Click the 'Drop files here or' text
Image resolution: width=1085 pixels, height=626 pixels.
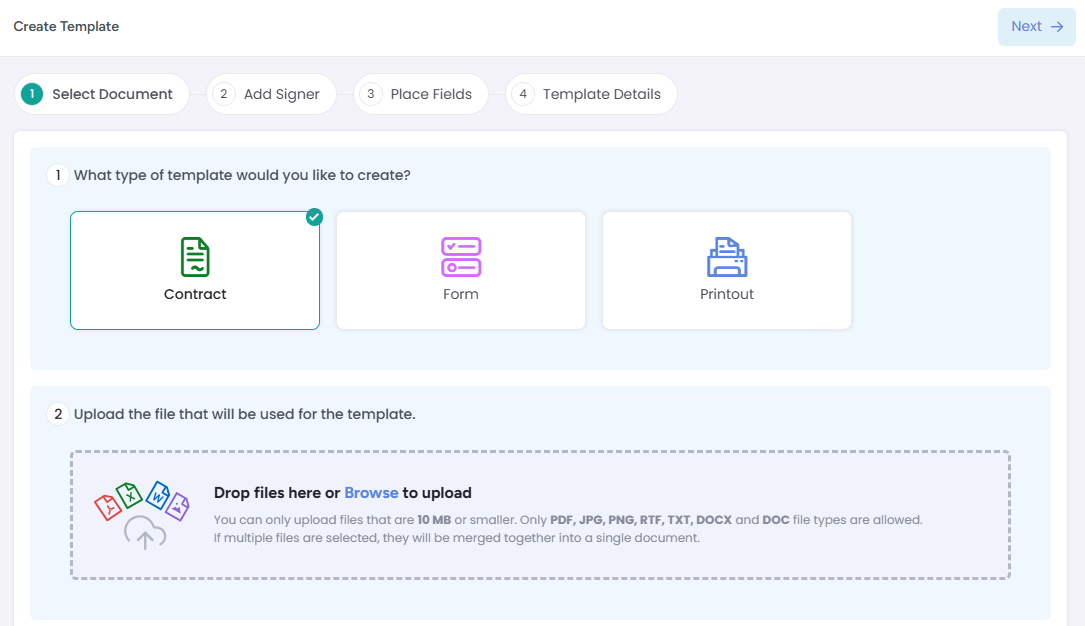point(277,492)
